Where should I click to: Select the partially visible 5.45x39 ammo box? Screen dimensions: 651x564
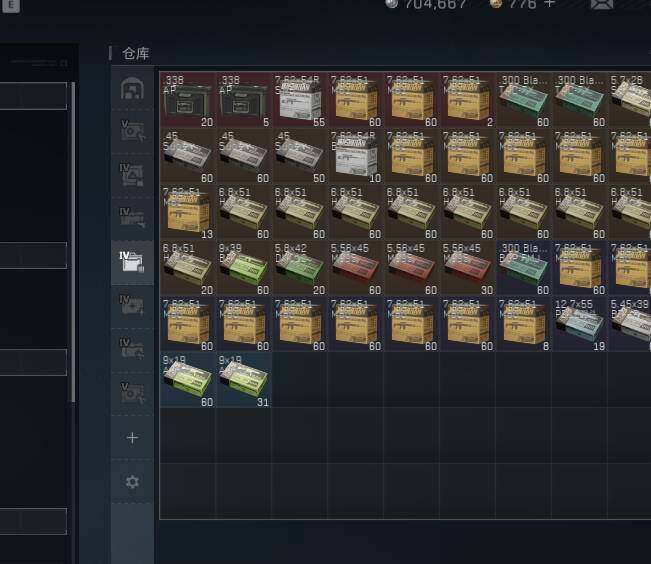(x=630, y=324)
